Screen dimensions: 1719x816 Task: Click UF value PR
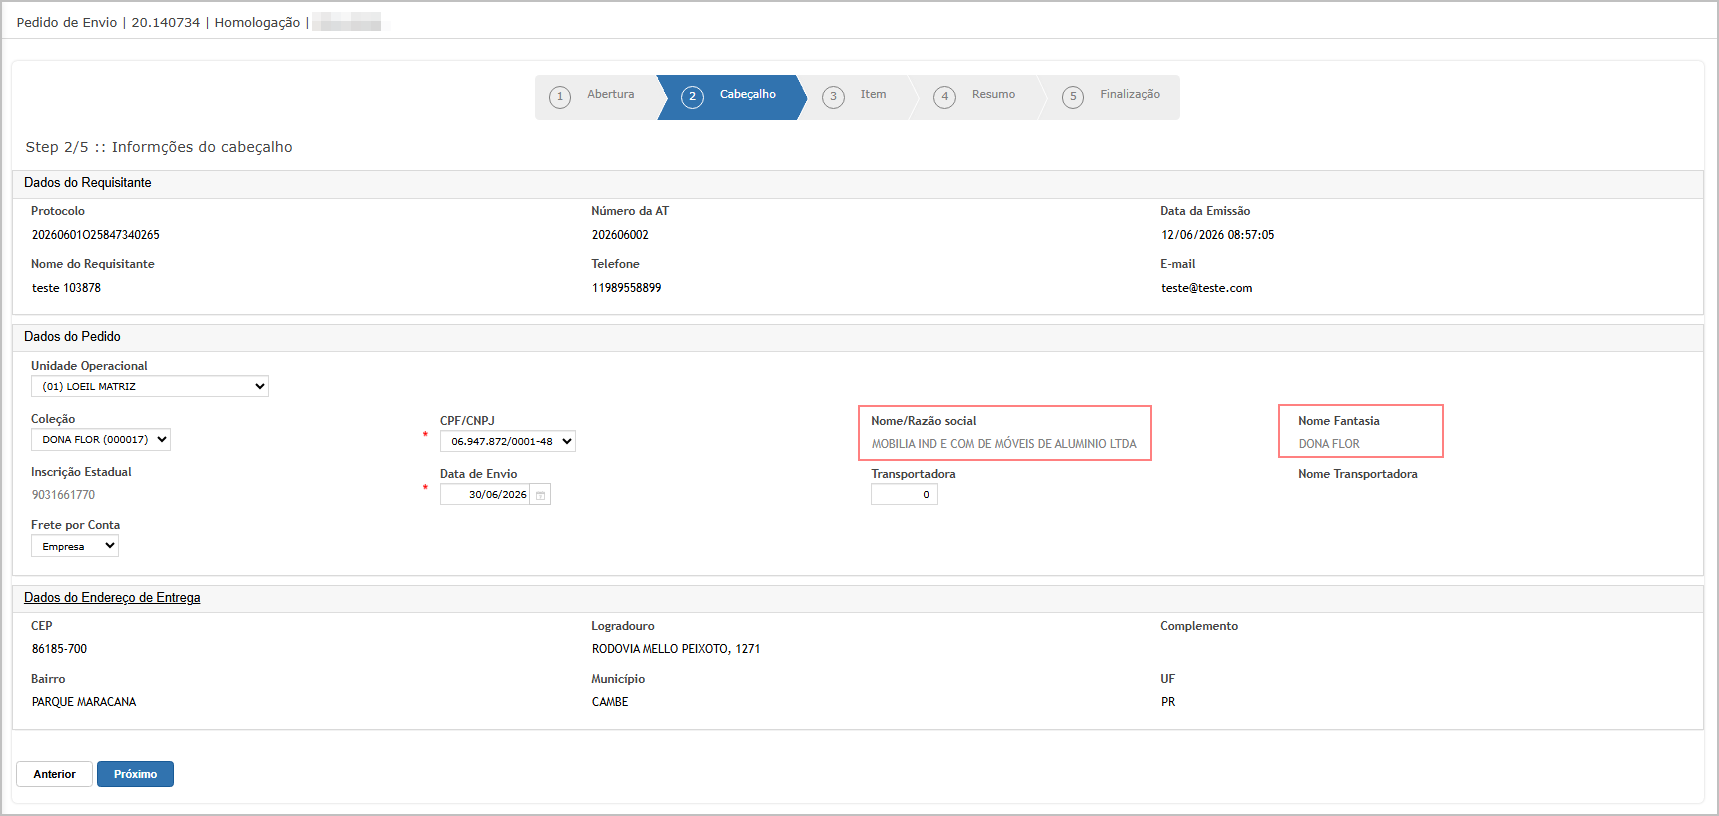point(1168,702)
